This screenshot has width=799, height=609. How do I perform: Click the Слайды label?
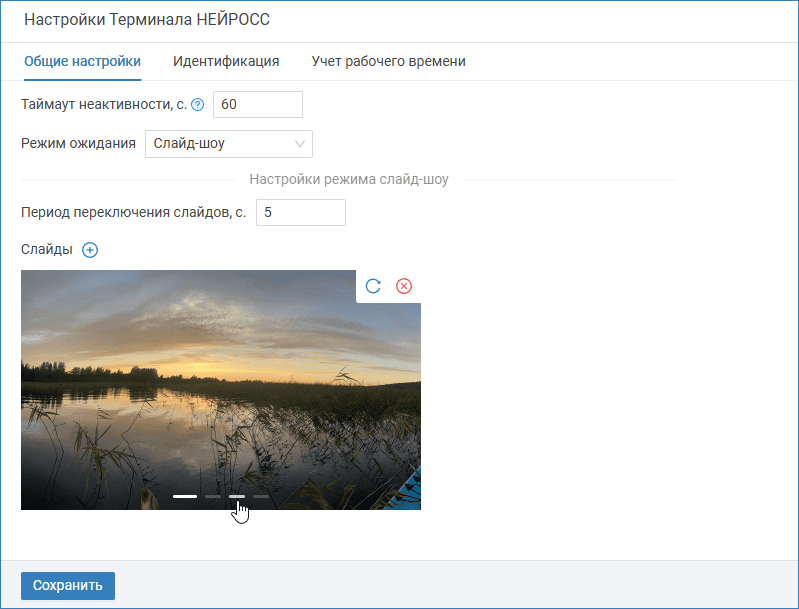pos(46,249)
